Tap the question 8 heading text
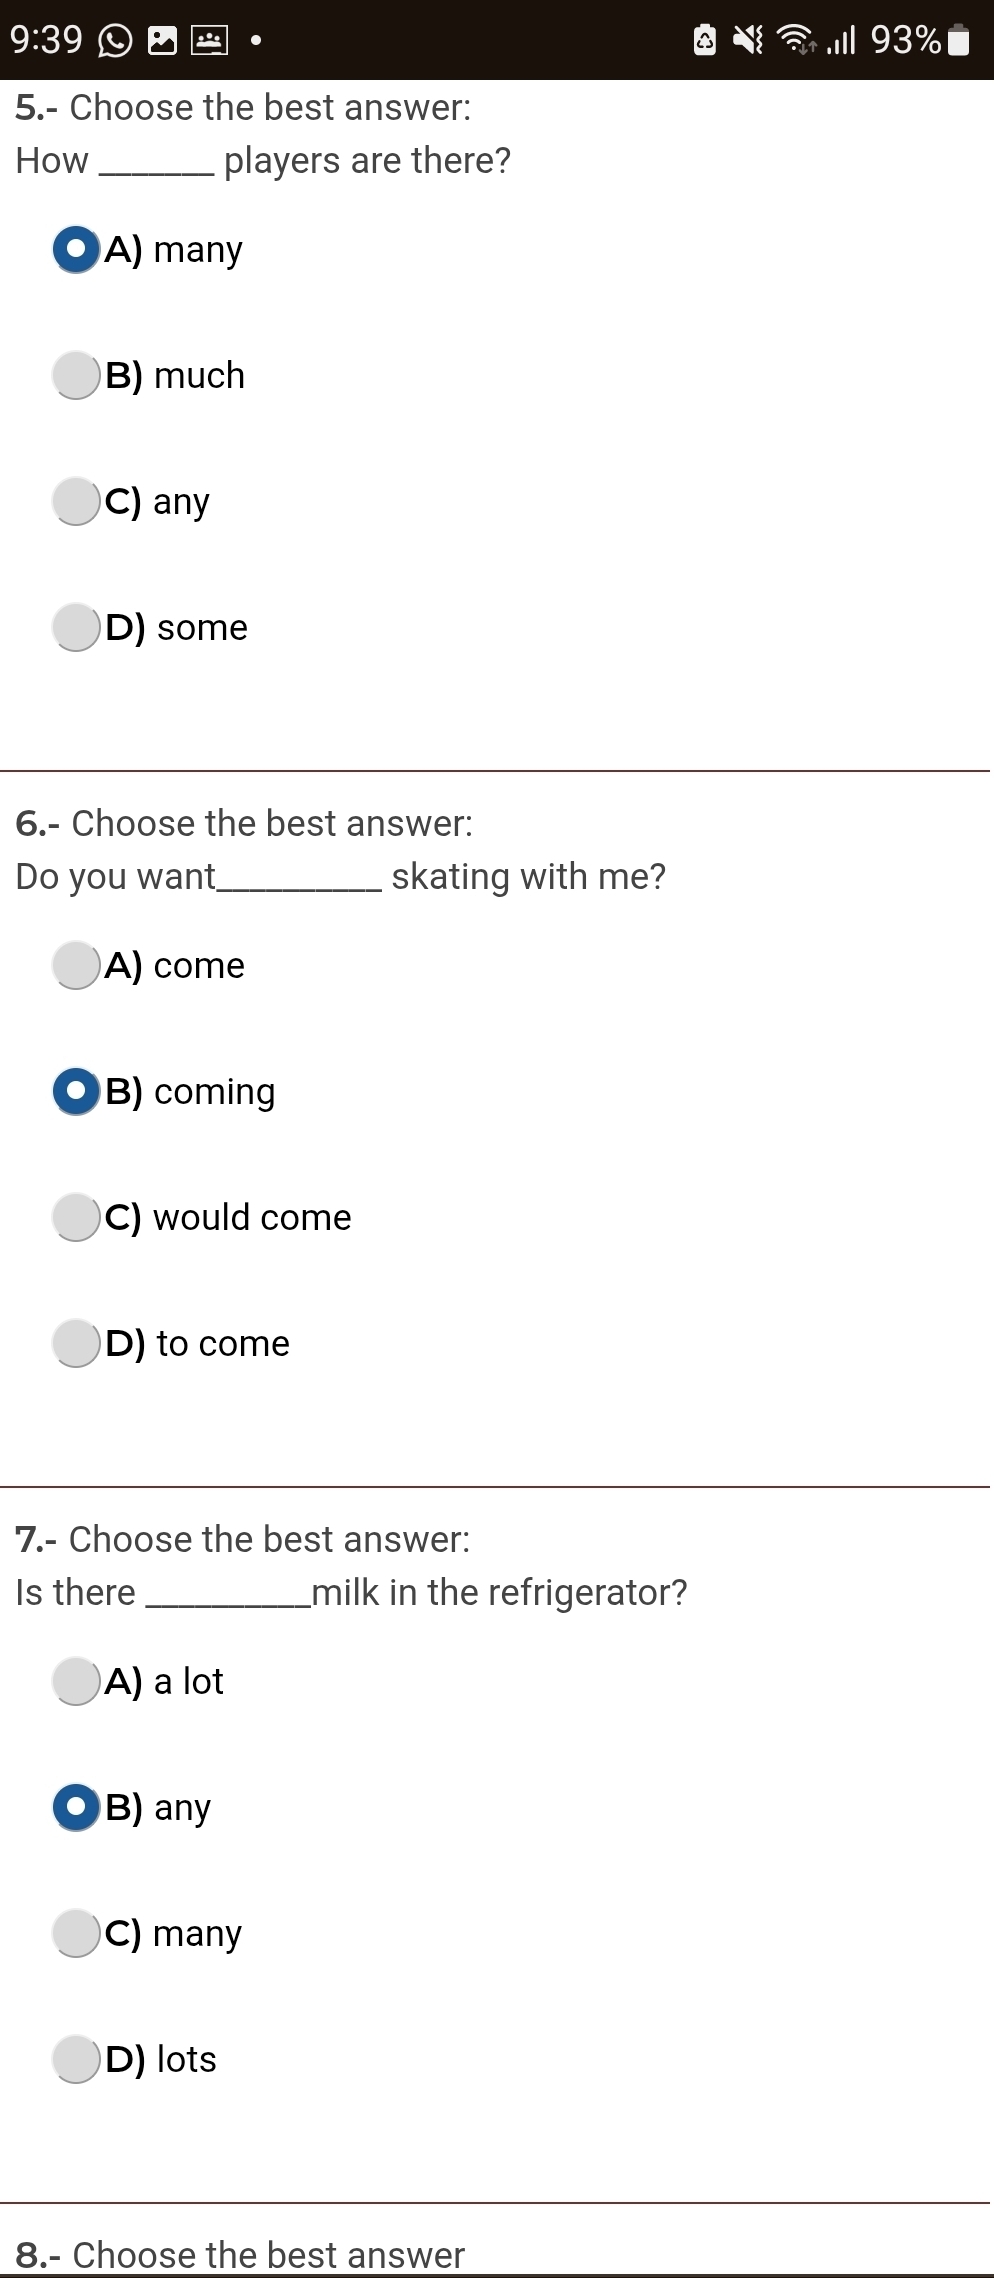This screenshot has height=2278, width=994. tap(240, 2254)
